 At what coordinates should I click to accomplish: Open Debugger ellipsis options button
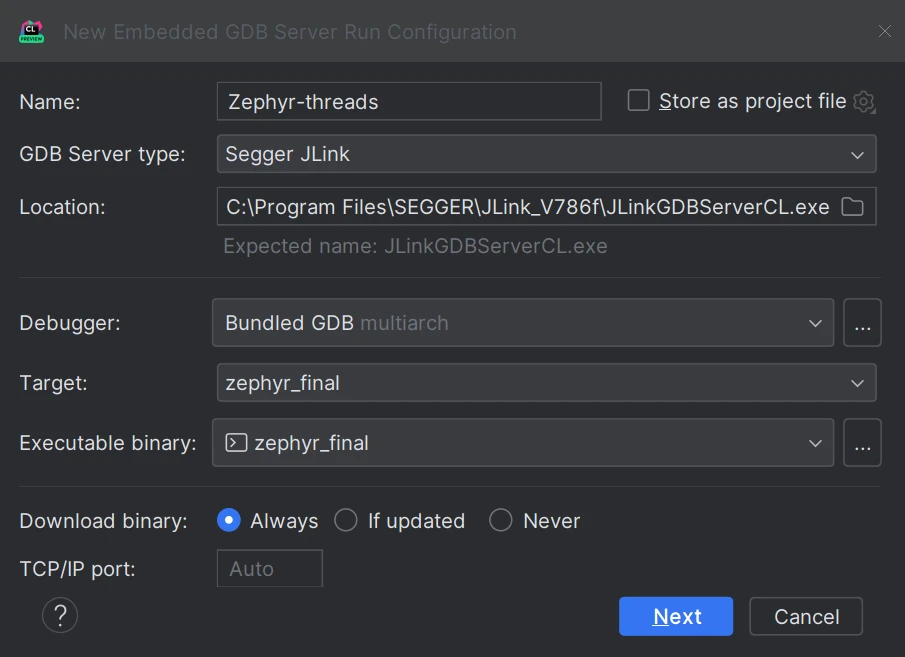pyautogui.click(x=862, y=323)
